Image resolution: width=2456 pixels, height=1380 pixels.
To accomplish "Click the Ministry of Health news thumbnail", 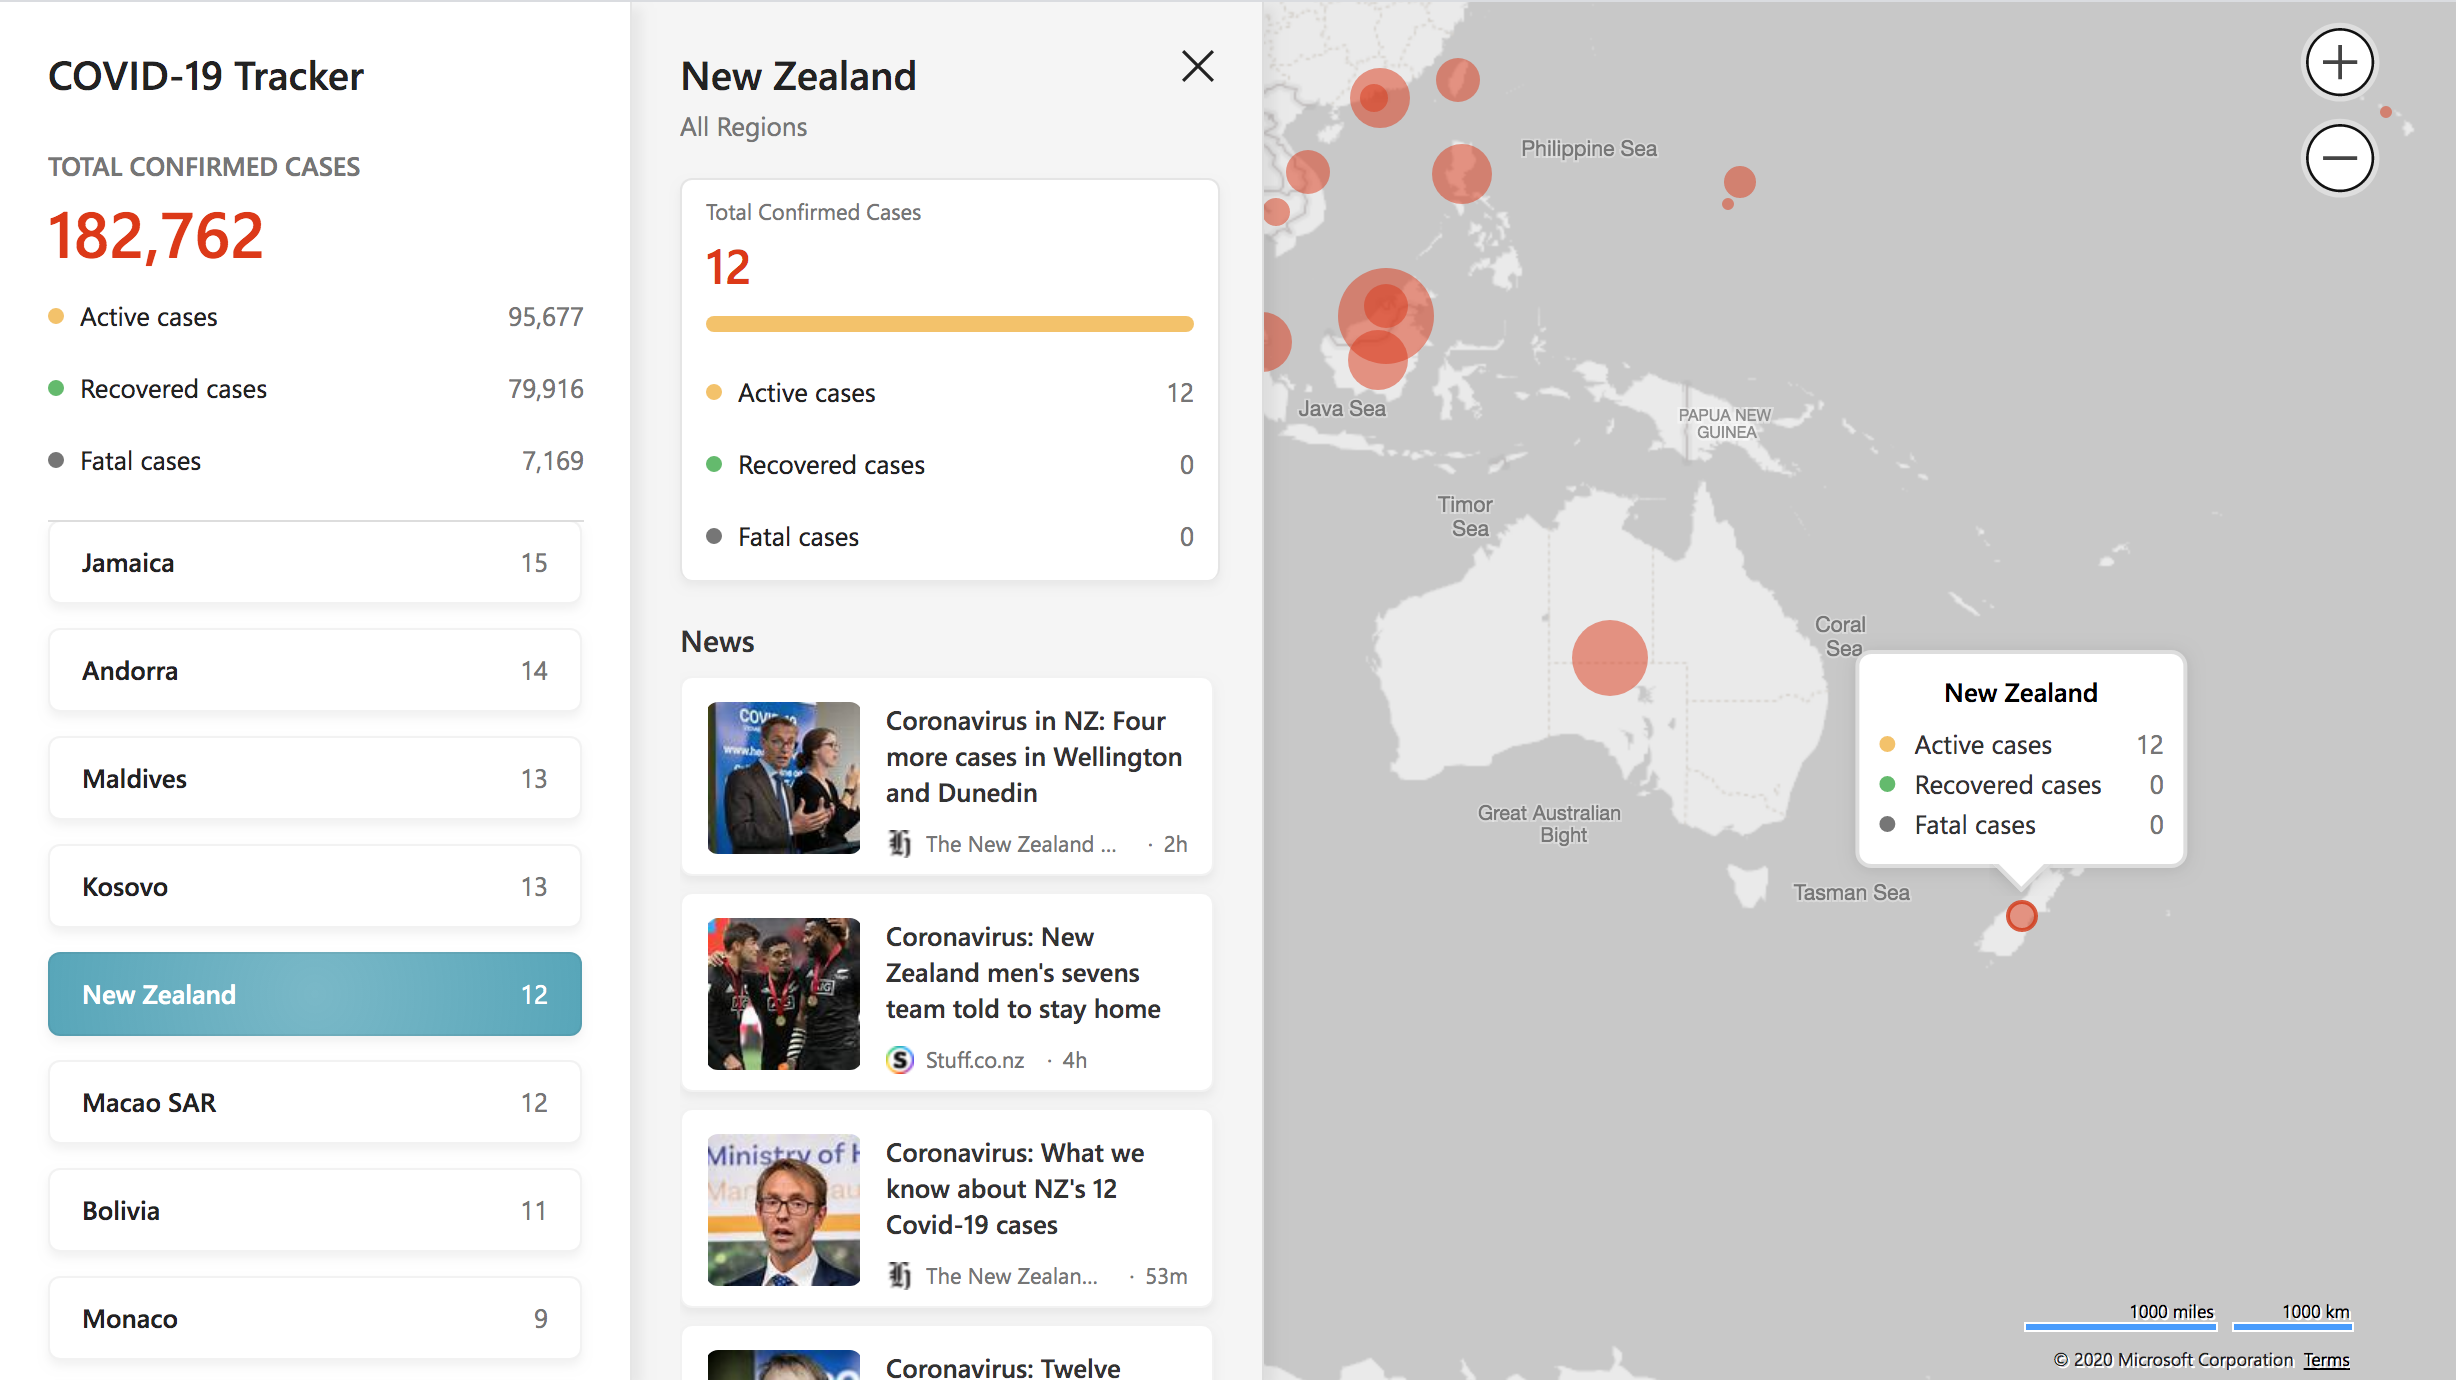I will pos(783,1210).
